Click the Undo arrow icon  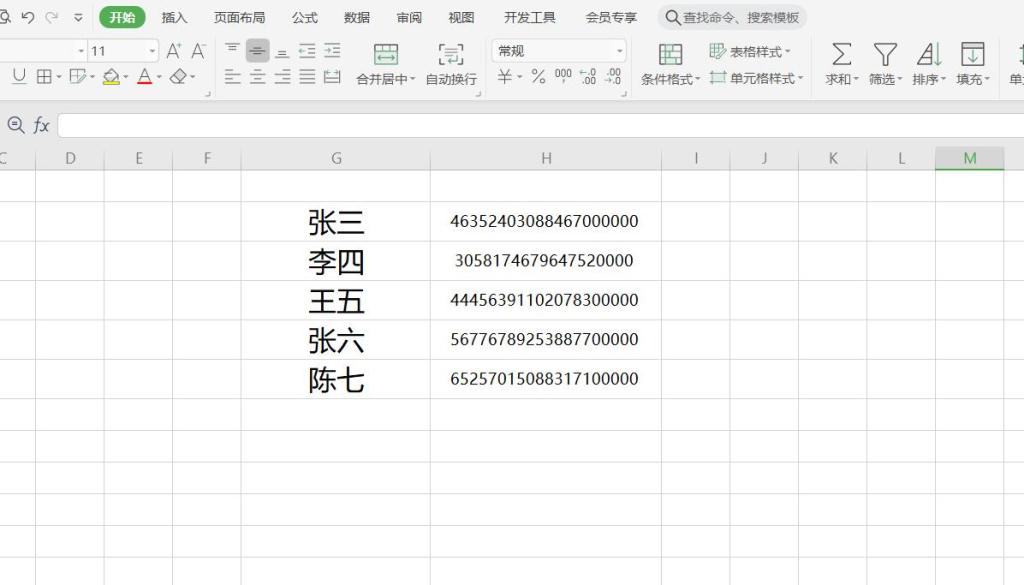coord(28,18)
